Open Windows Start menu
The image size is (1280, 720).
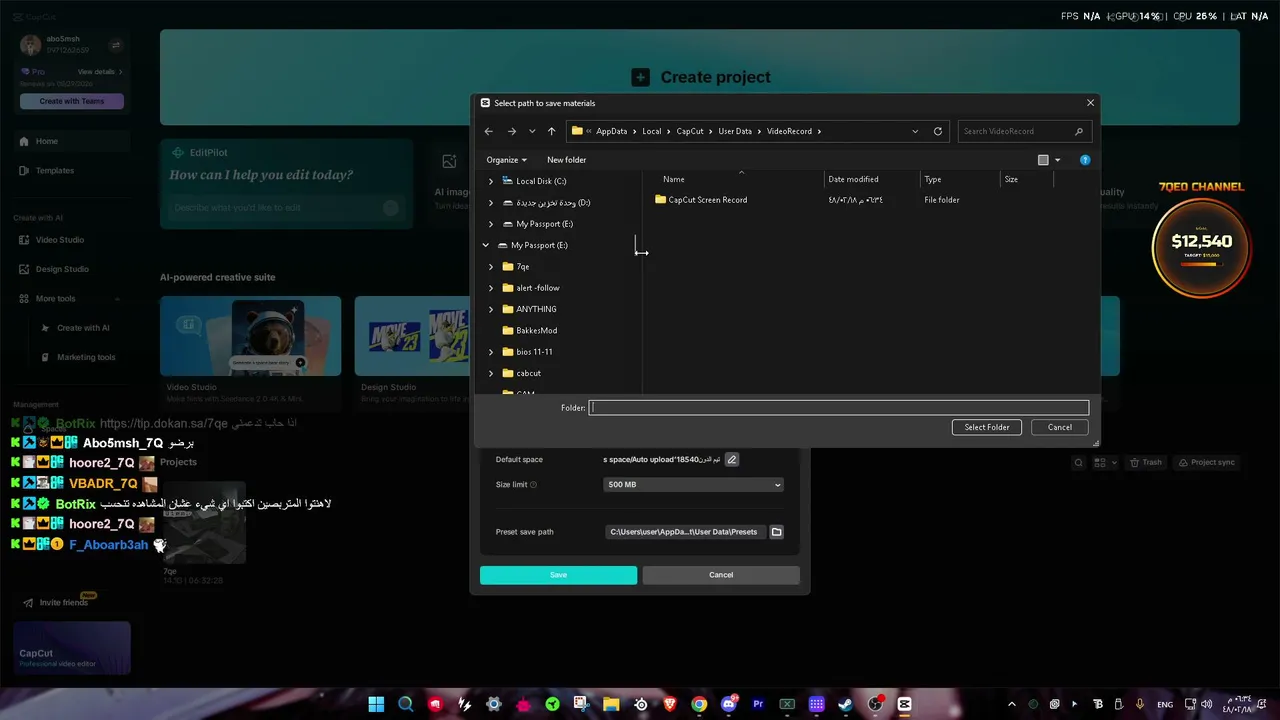(x=376, y=704)
